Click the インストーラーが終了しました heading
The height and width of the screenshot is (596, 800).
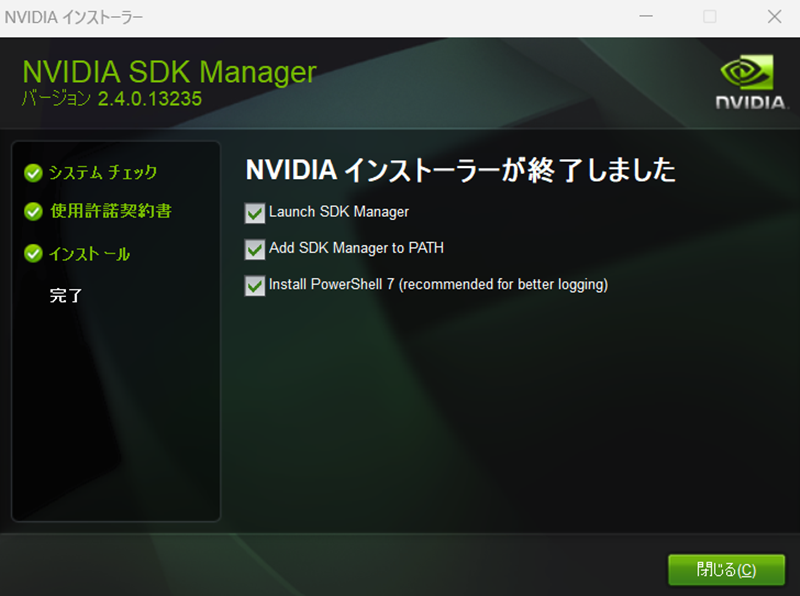[460, 171]
